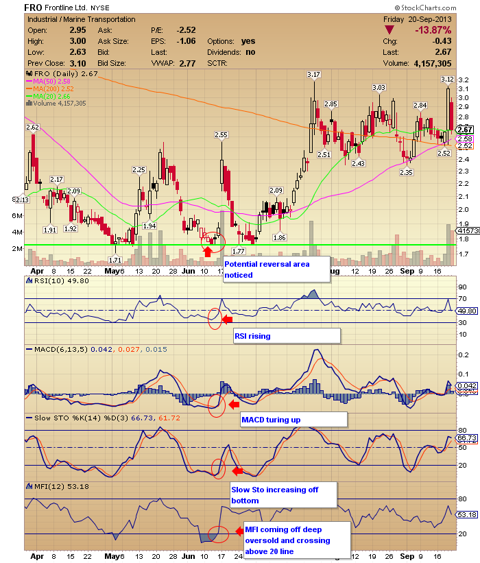Click the RSI rising note
The width and height of the screenshot is (480, 563).
coord(286,336)
